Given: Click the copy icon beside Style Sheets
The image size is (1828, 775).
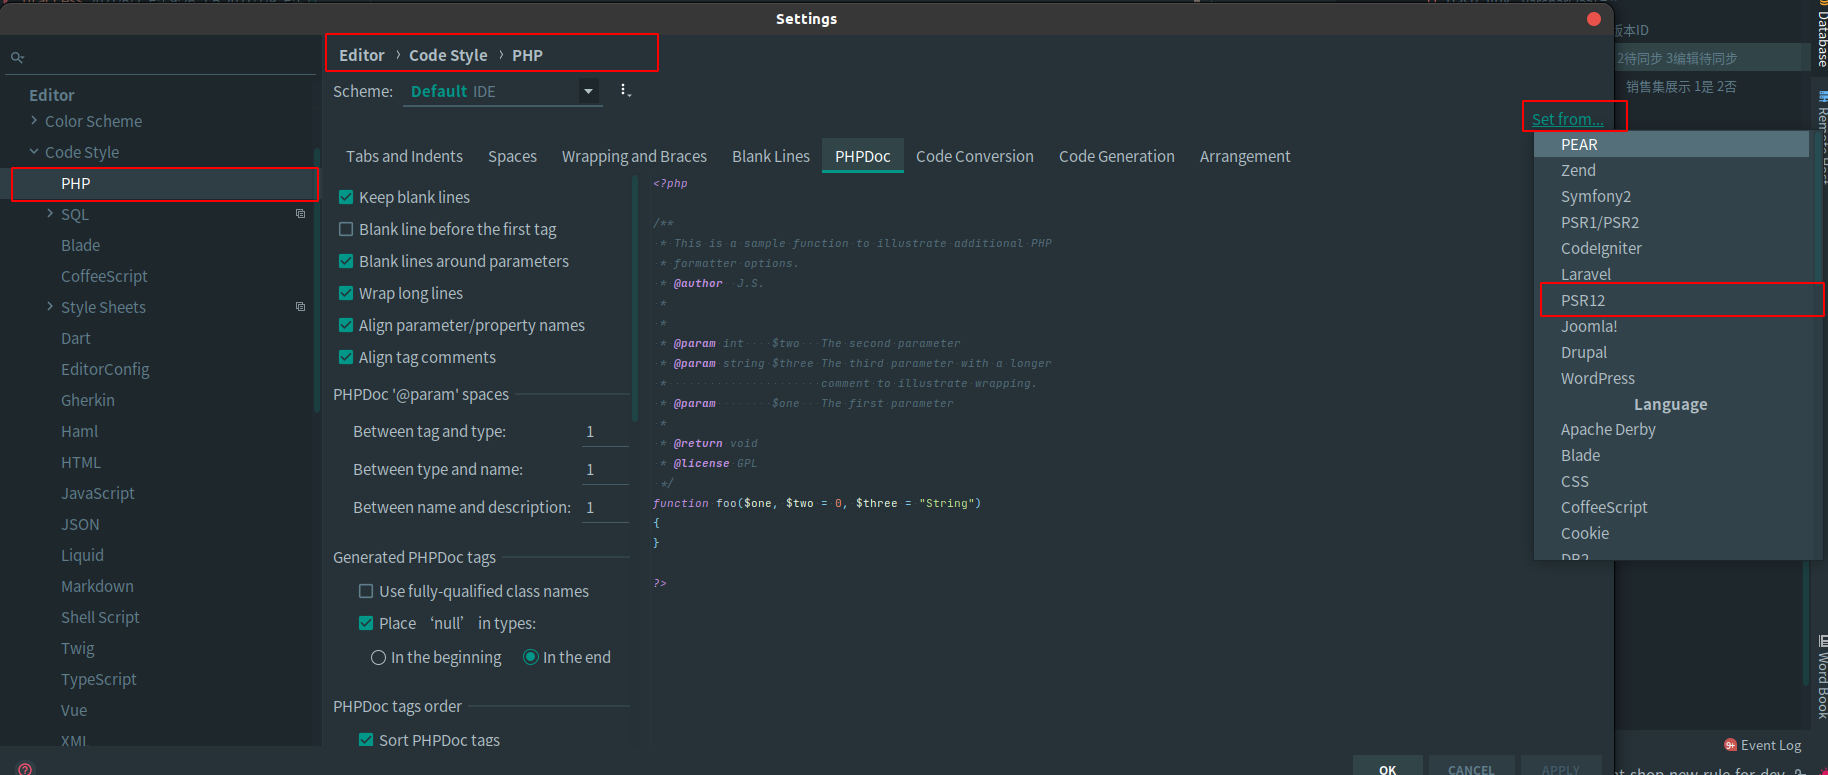Looking at the screenshot, I should coord(300,307).
